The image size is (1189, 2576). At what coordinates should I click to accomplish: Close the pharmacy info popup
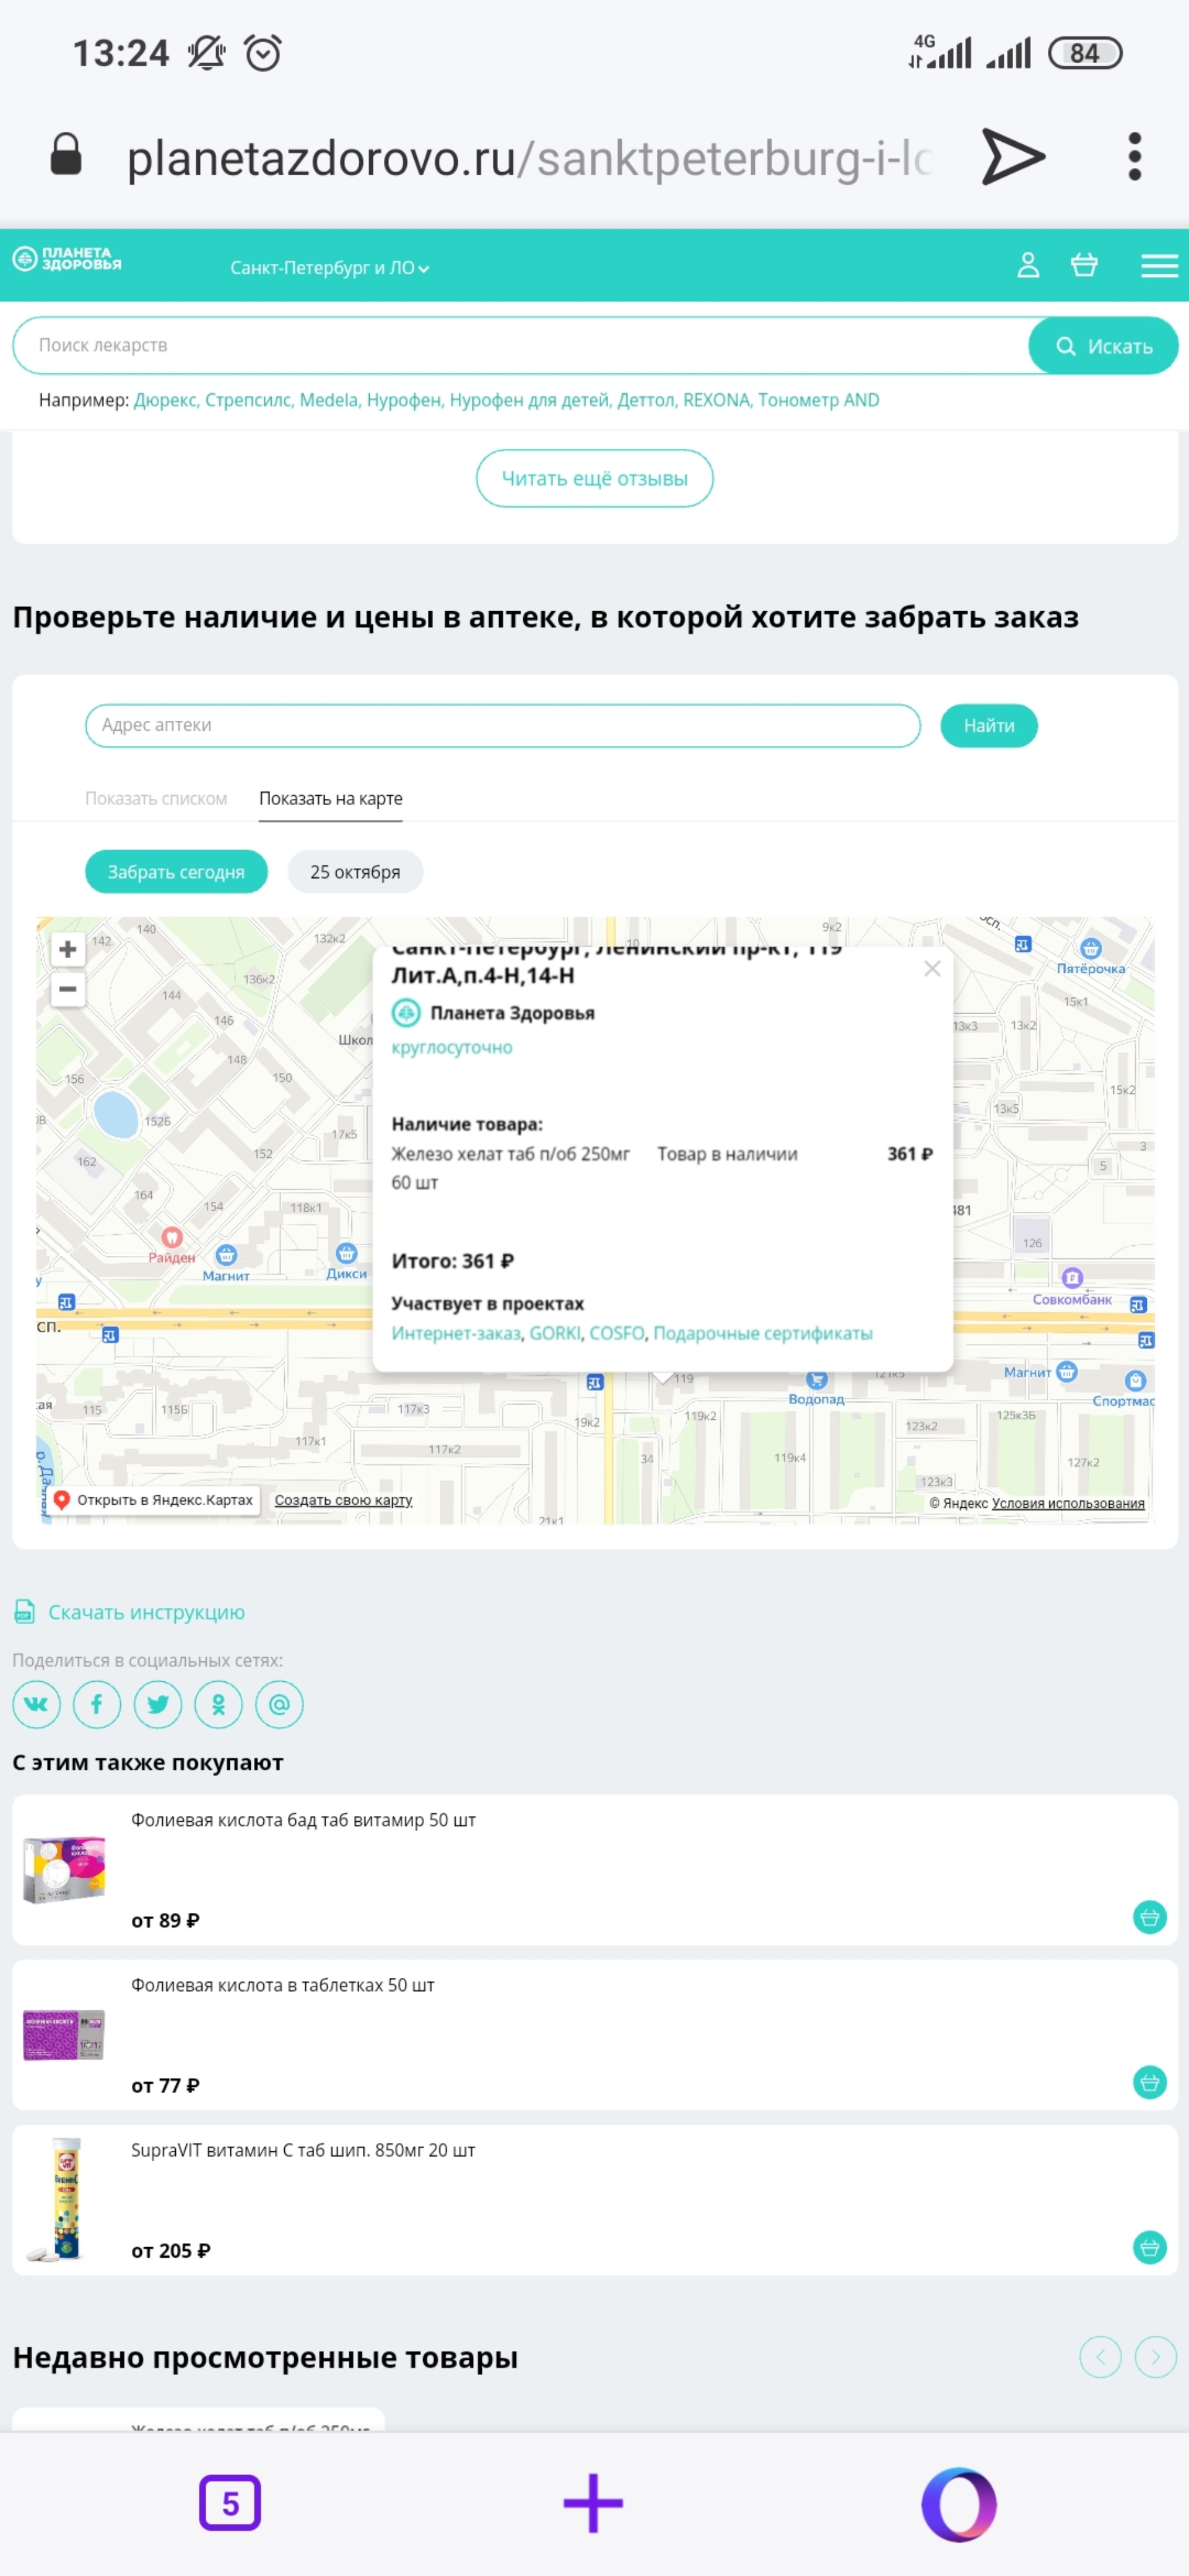click(932, 968)
